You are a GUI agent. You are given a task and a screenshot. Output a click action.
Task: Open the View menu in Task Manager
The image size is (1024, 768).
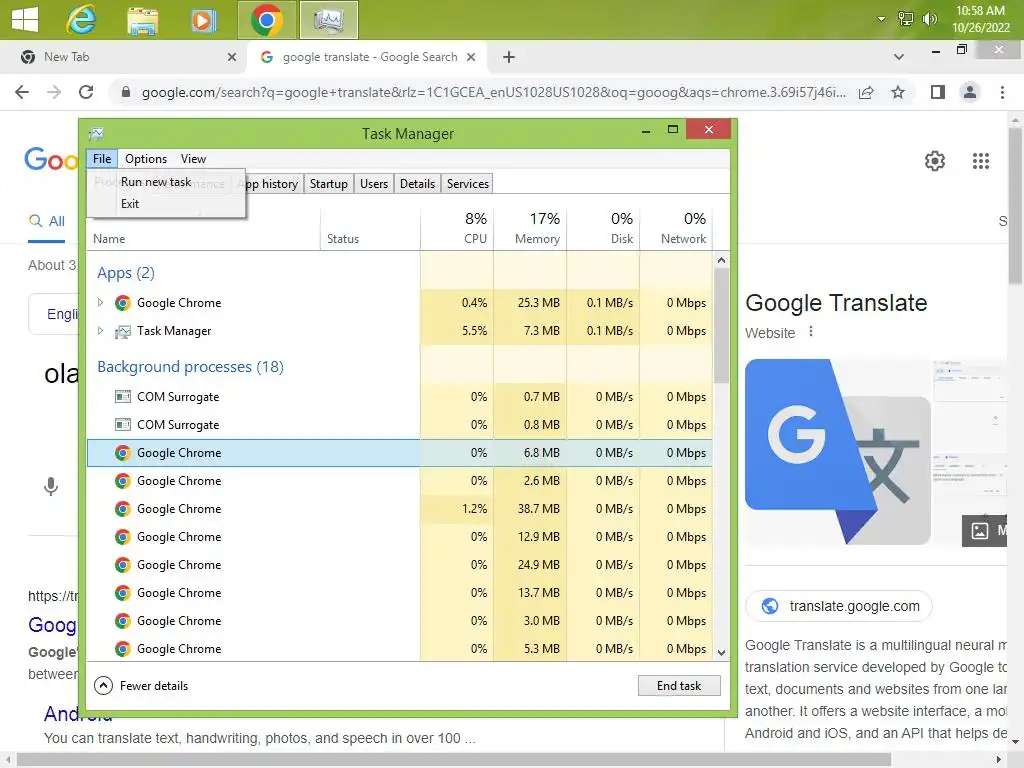point(193,159)
